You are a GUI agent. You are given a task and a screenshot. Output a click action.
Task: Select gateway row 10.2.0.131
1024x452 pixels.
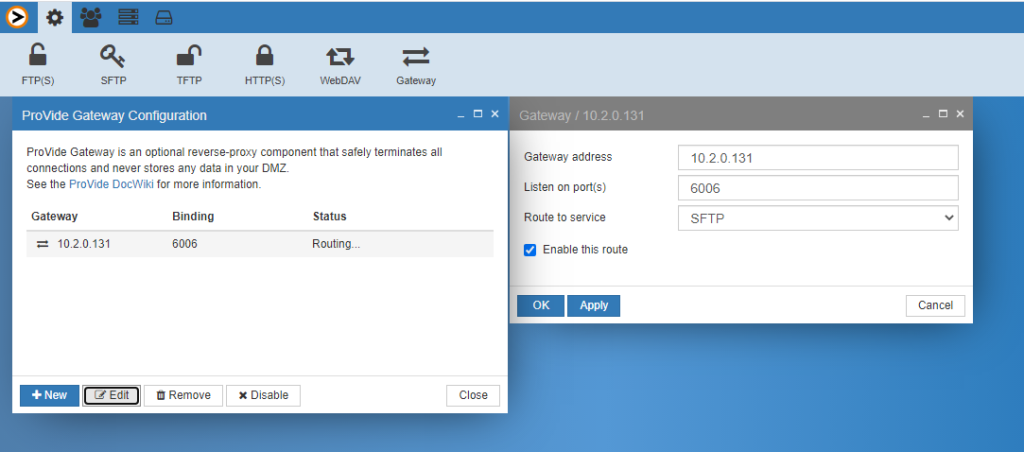pos(260,244)
